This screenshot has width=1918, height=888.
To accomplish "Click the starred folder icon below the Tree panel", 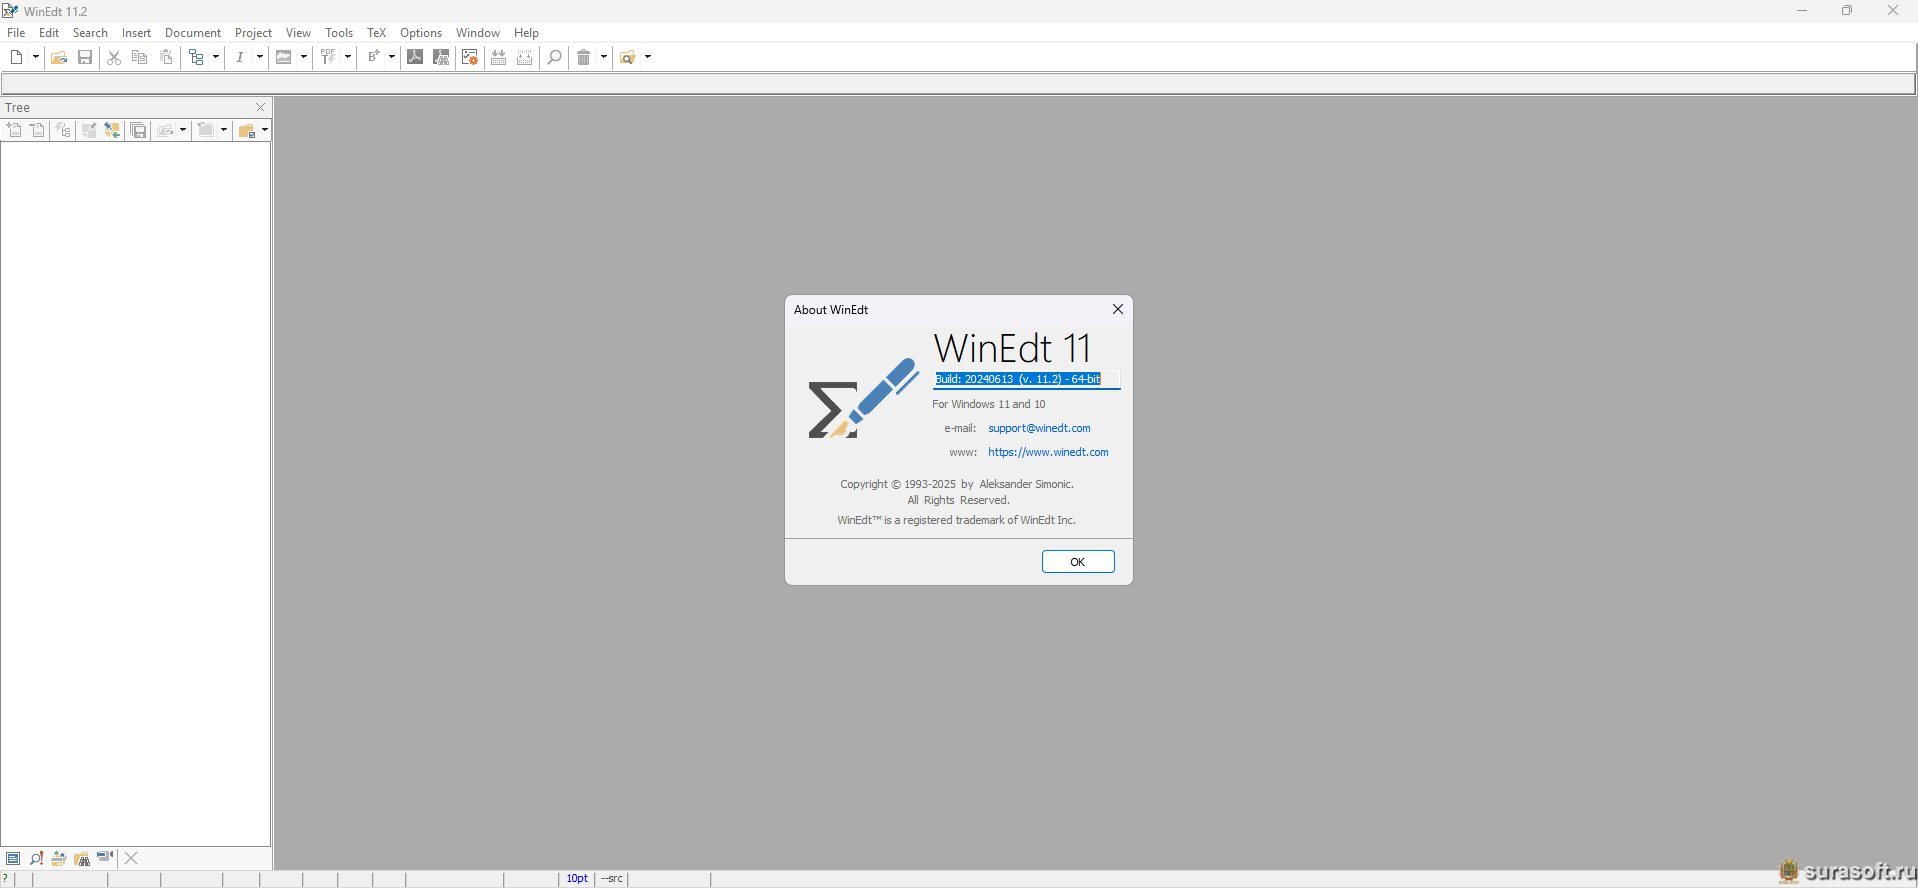I will 59,858.
